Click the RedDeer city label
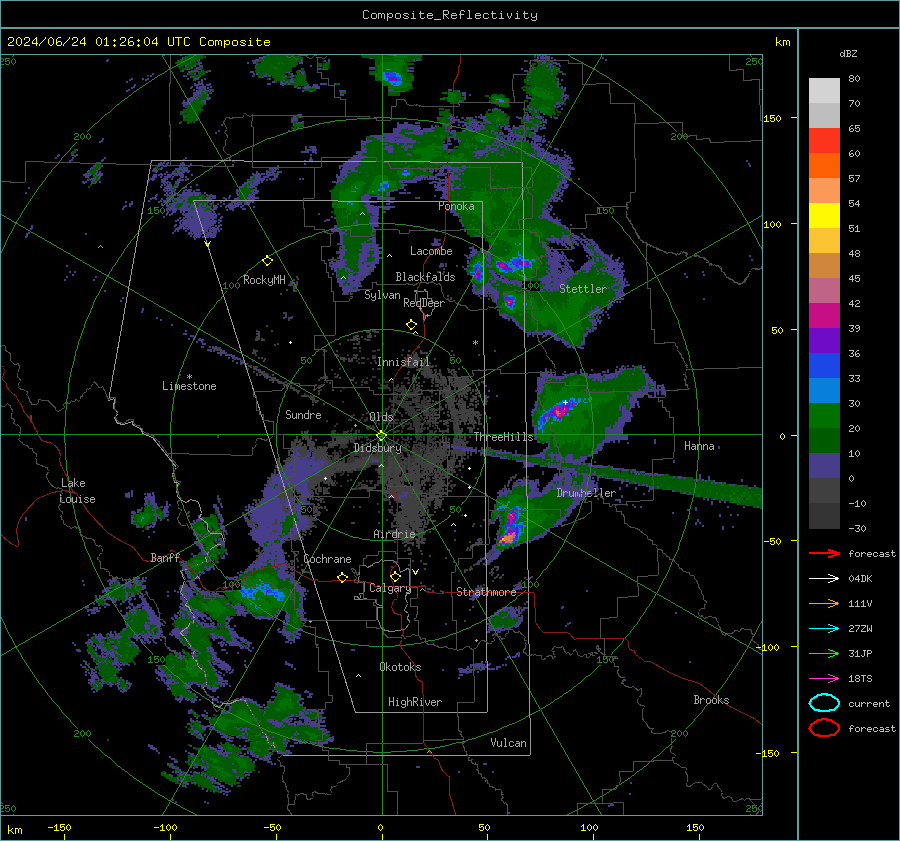This screenshot has height=841, width=900. 424,303
